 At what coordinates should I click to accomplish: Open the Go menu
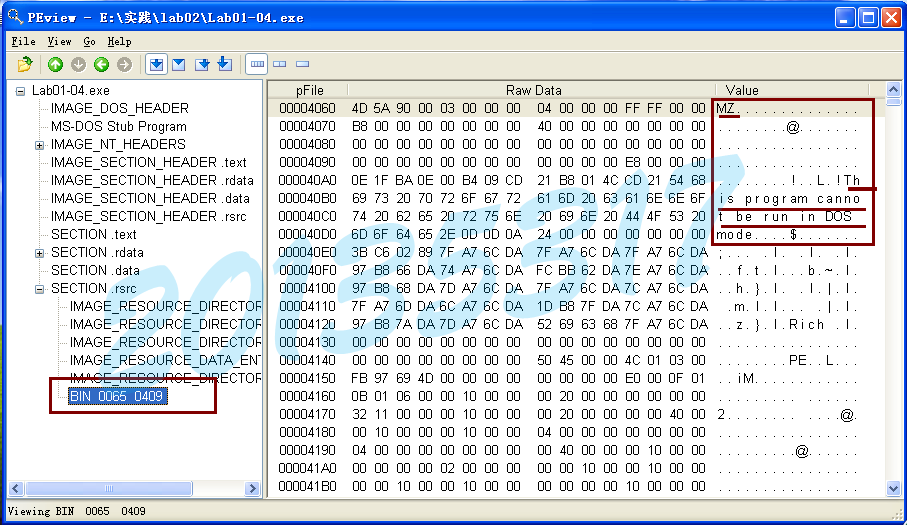point(89,42)
